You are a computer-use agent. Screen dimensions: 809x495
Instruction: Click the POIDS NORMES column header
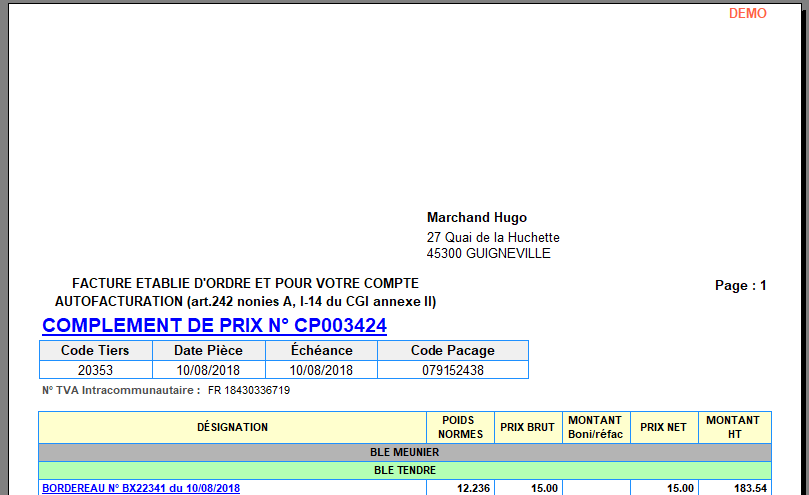pyautogui.click(x=456, y=427)
